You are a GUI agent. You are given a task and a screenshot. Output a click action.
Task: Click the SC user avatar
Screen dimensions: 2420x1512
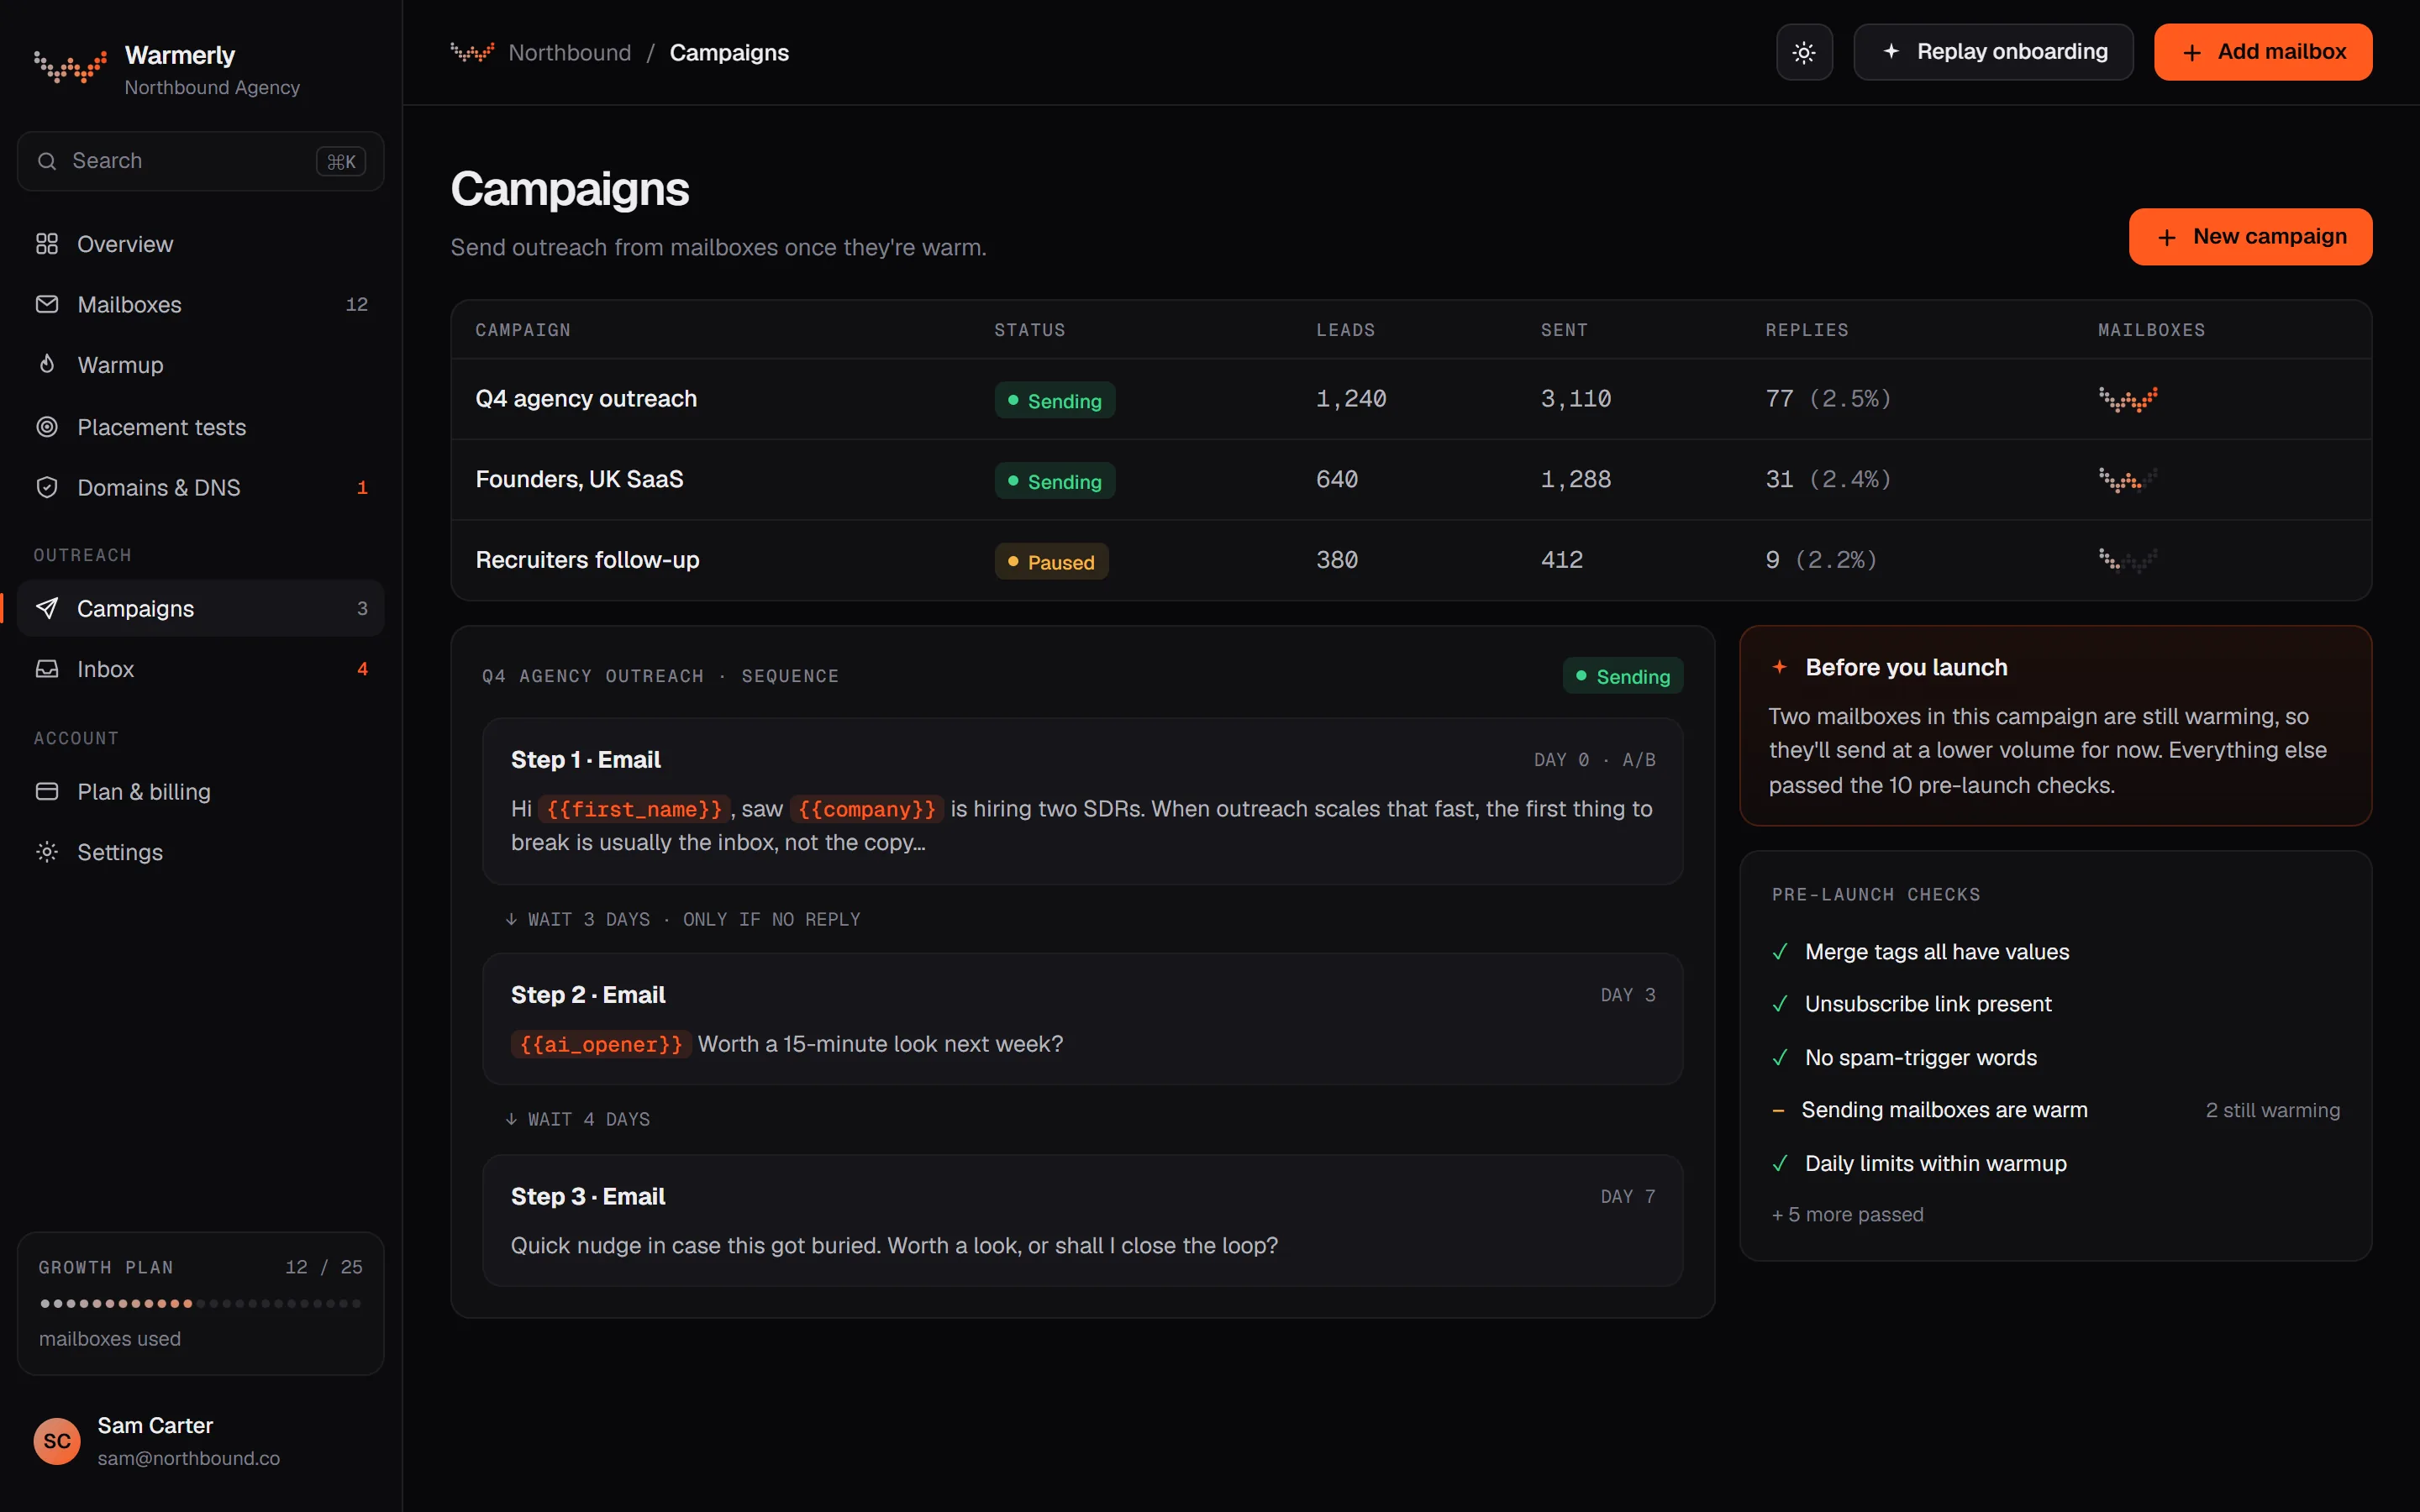click(57, 1441)
